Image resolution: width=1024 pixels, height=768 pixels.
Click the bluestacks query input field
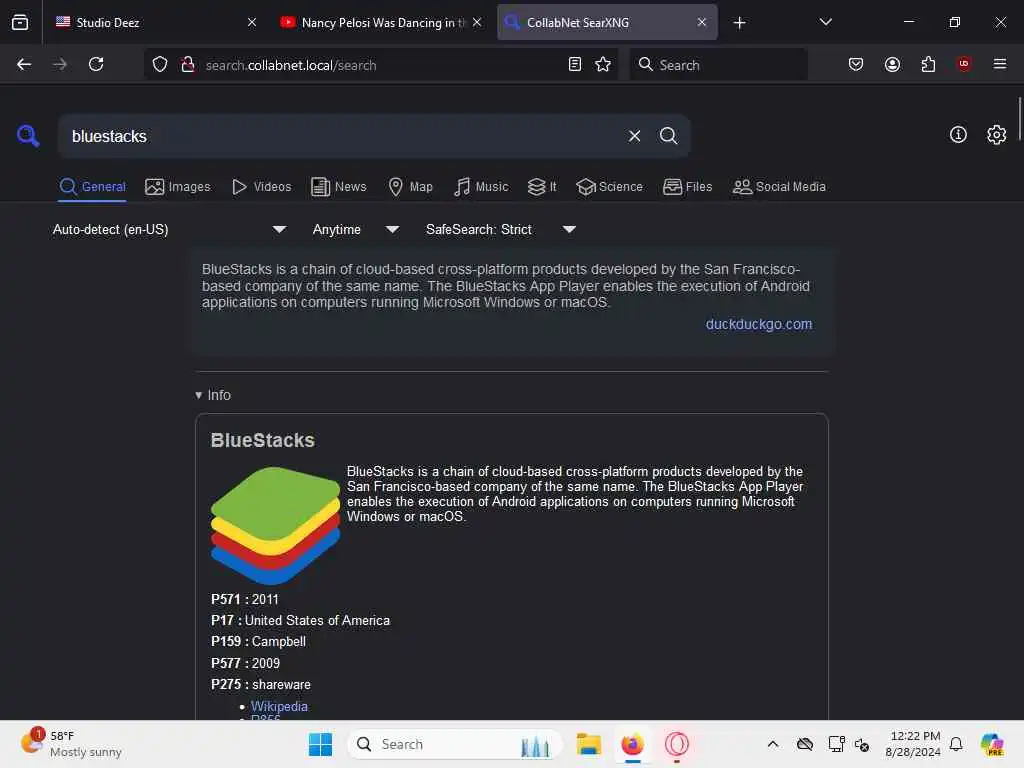[x=340, y=136]
